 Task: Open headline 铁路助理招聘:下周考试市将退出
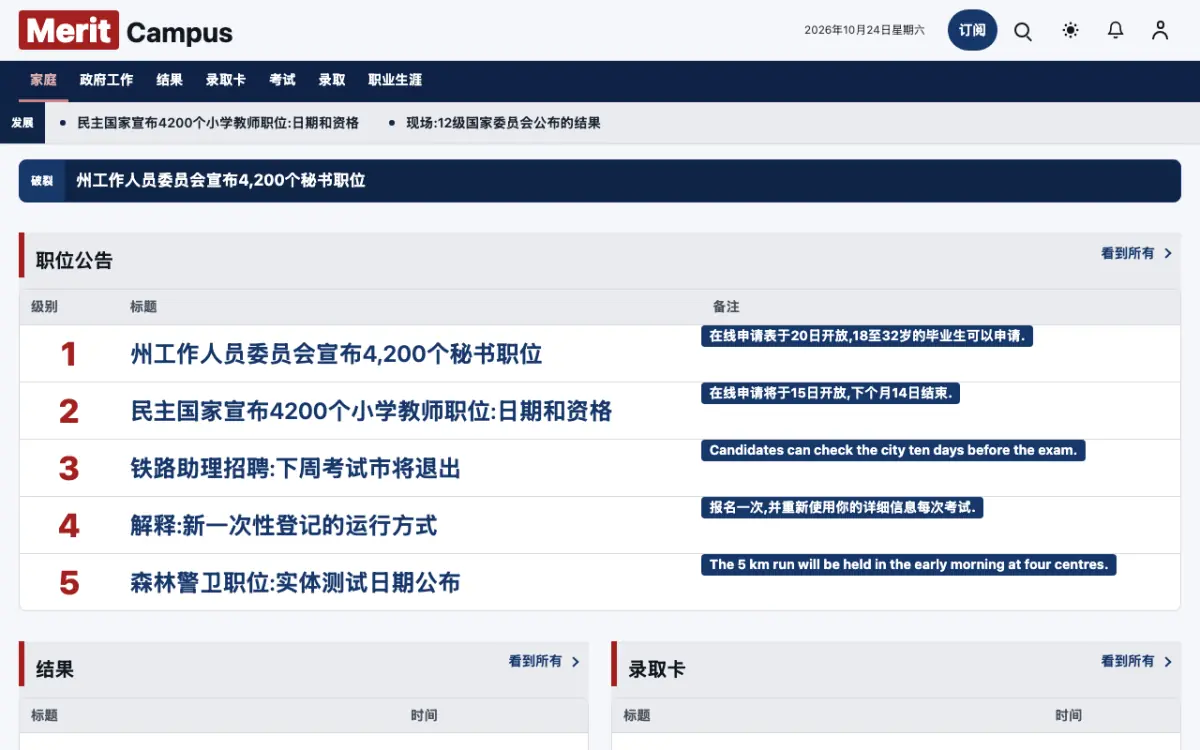[x=295, y=468]
